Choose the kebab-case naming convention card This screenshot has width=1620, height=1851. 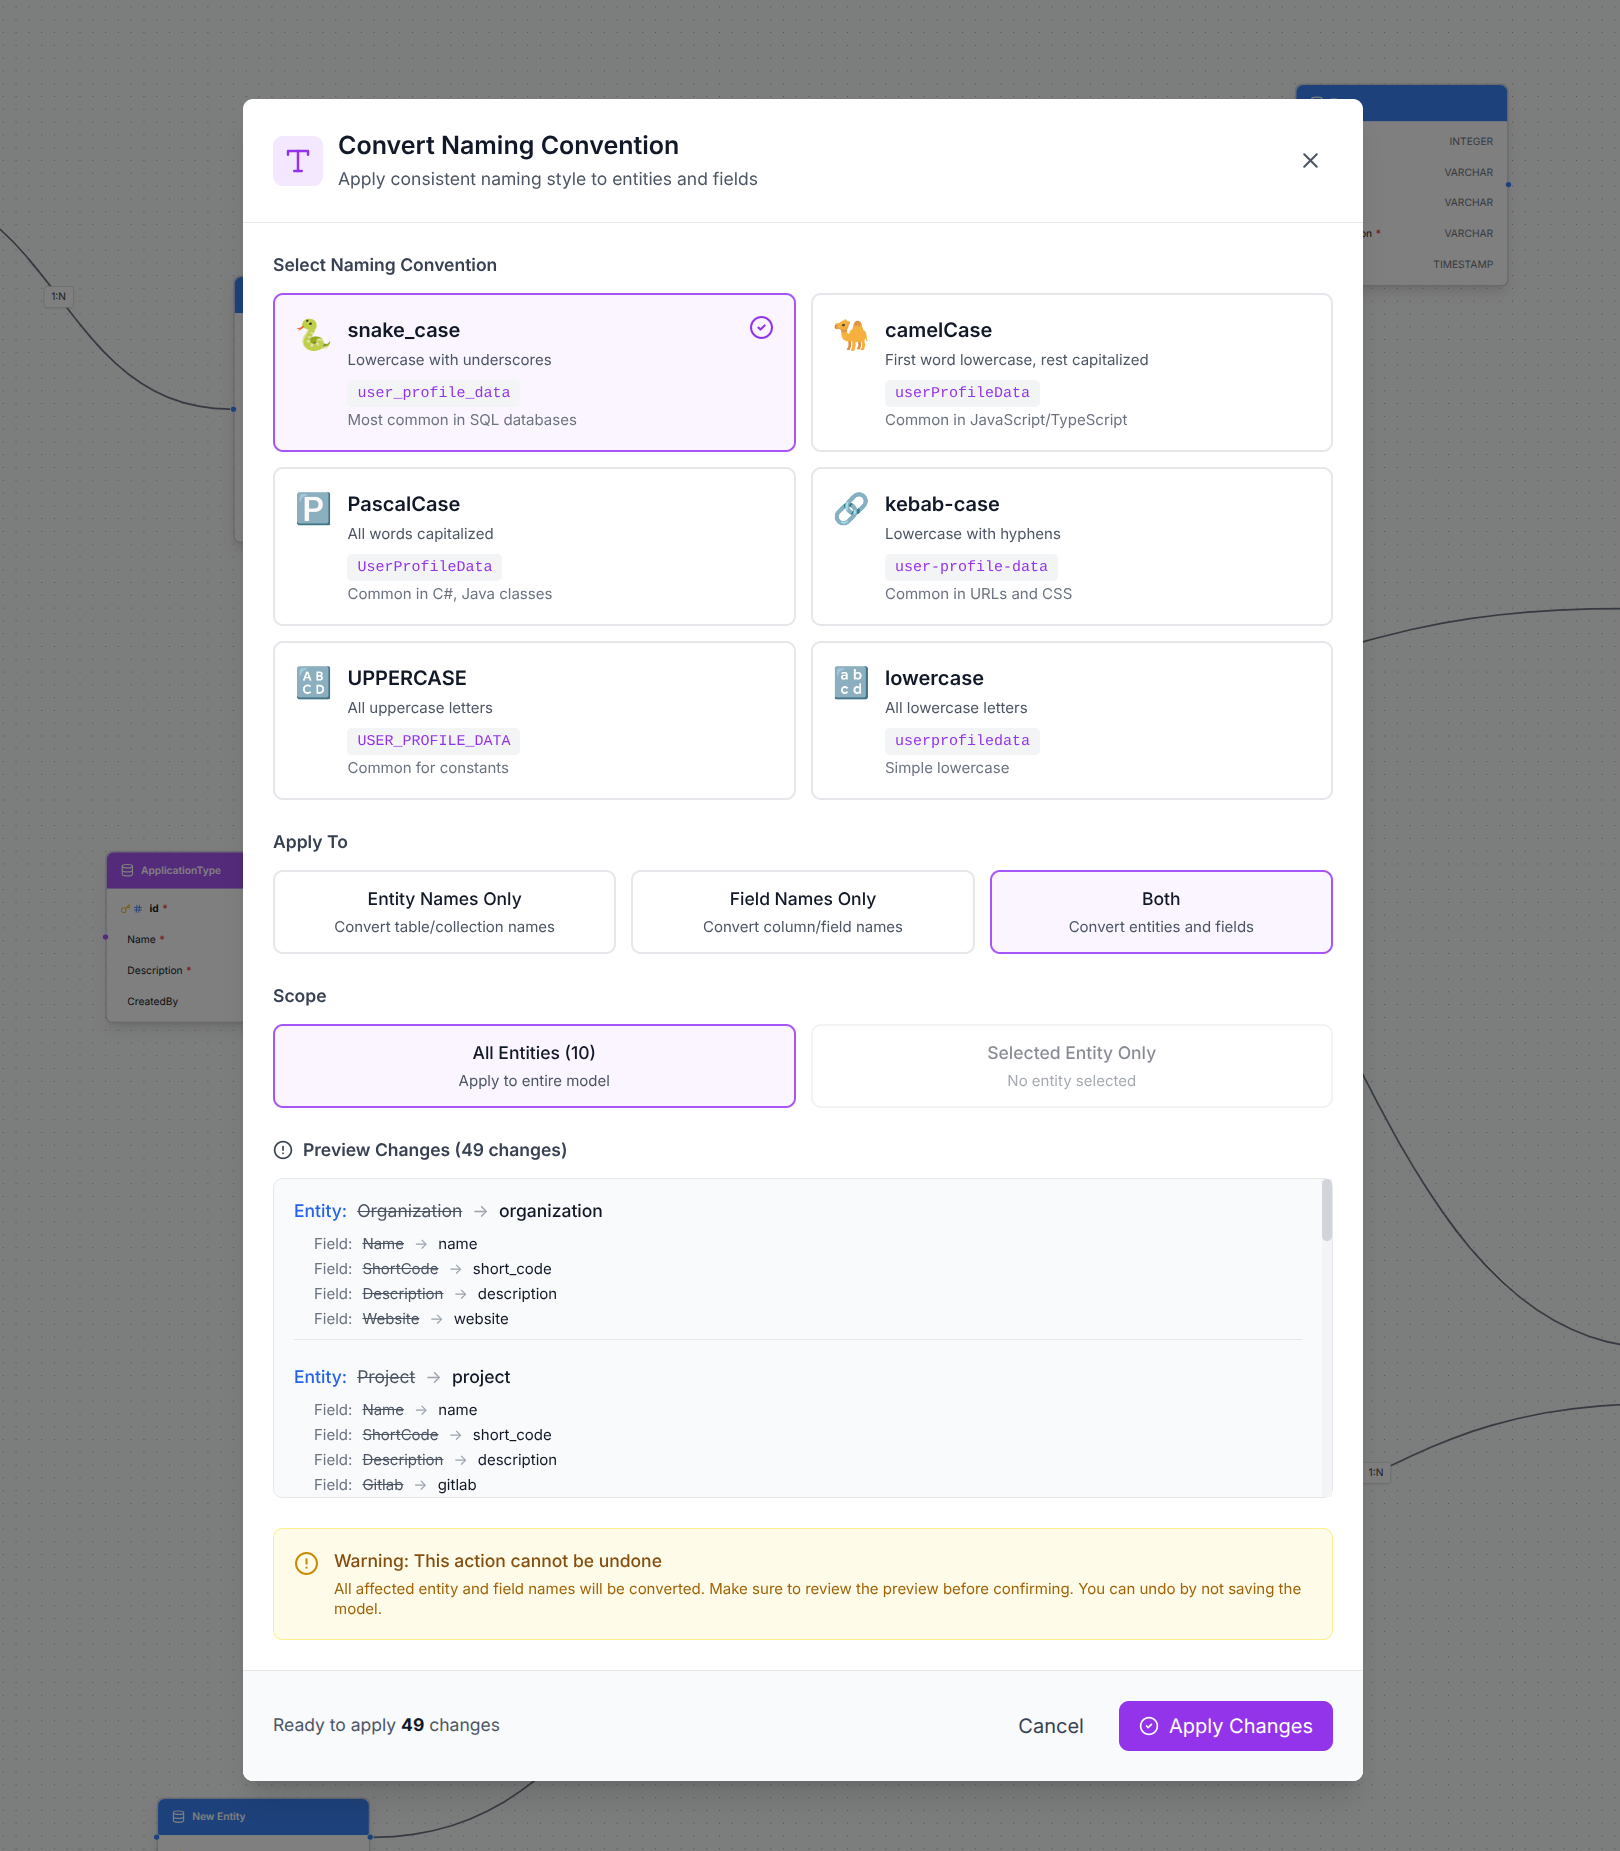[x=1071, y=546]
